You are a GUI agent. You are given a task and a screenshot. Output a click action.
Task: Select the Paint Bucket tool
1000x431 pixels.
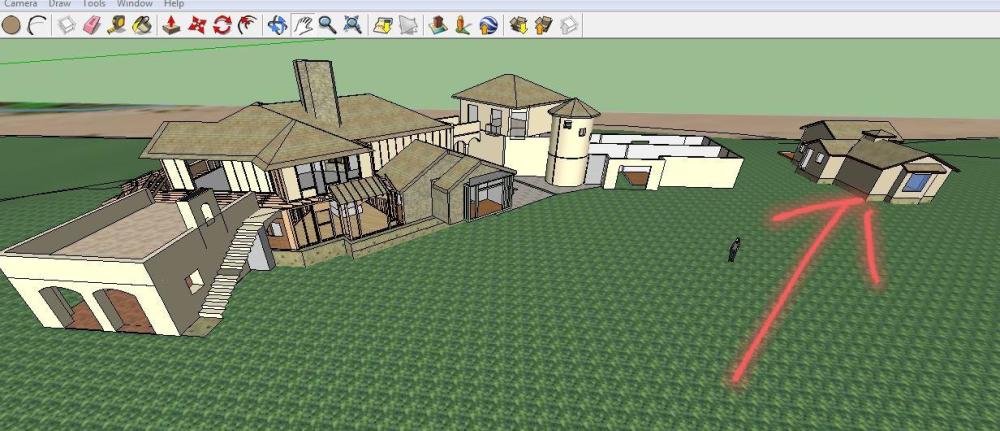(143, 25)
